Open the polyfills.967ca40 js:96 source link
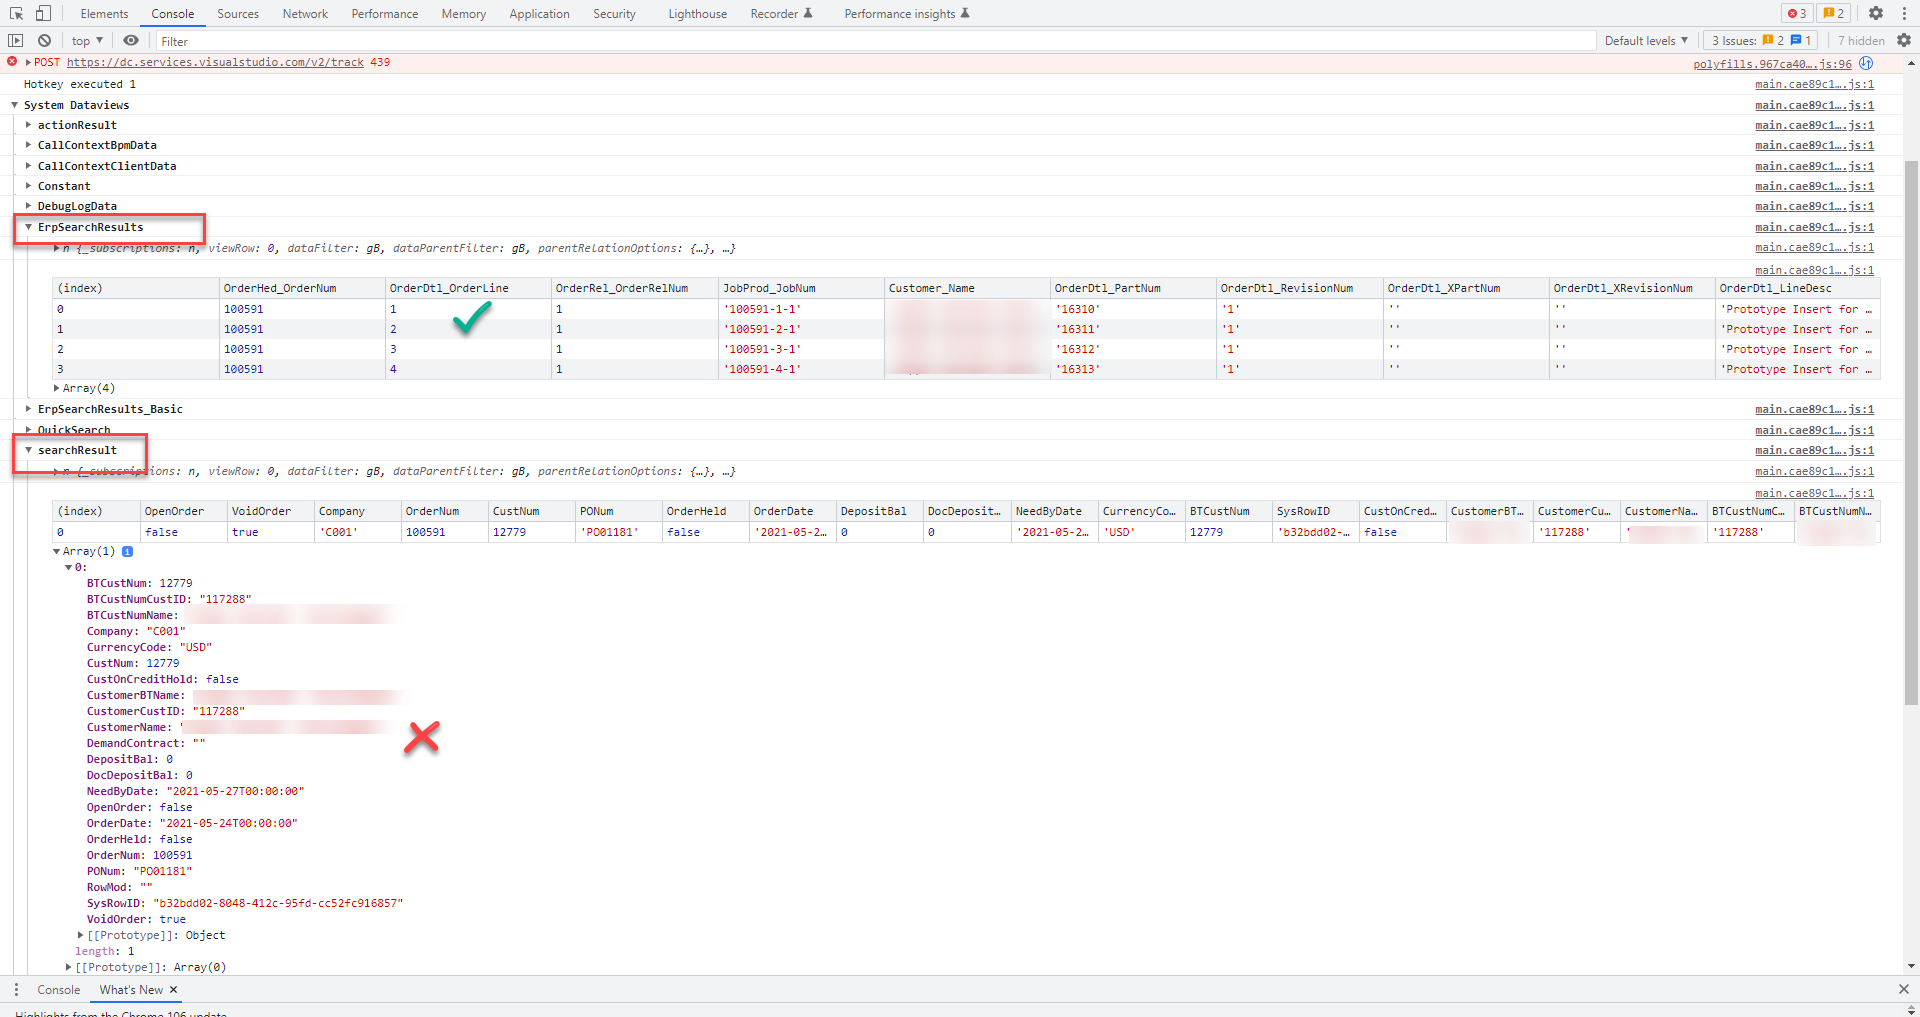 [x=1772, y=64]
